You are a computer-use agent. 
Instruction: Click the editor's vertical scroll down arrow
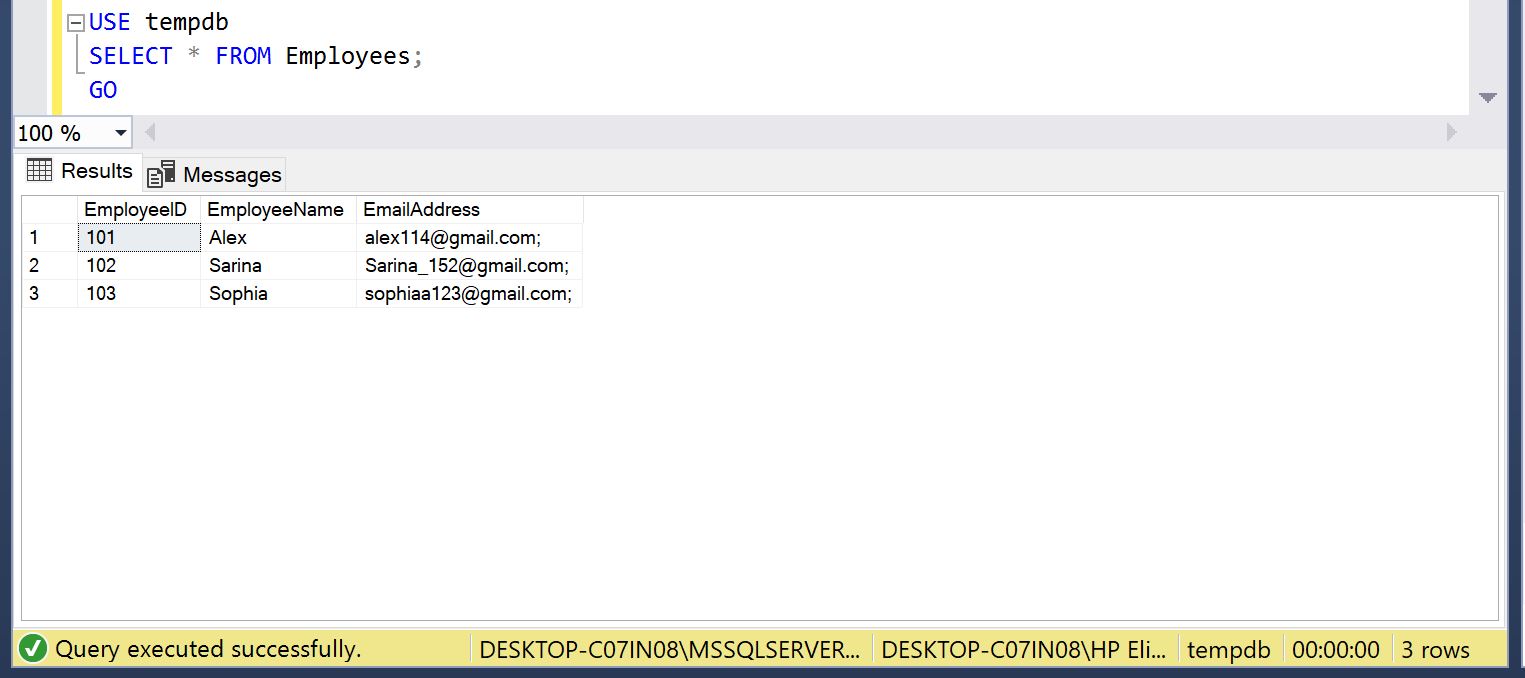point(1487,98)
